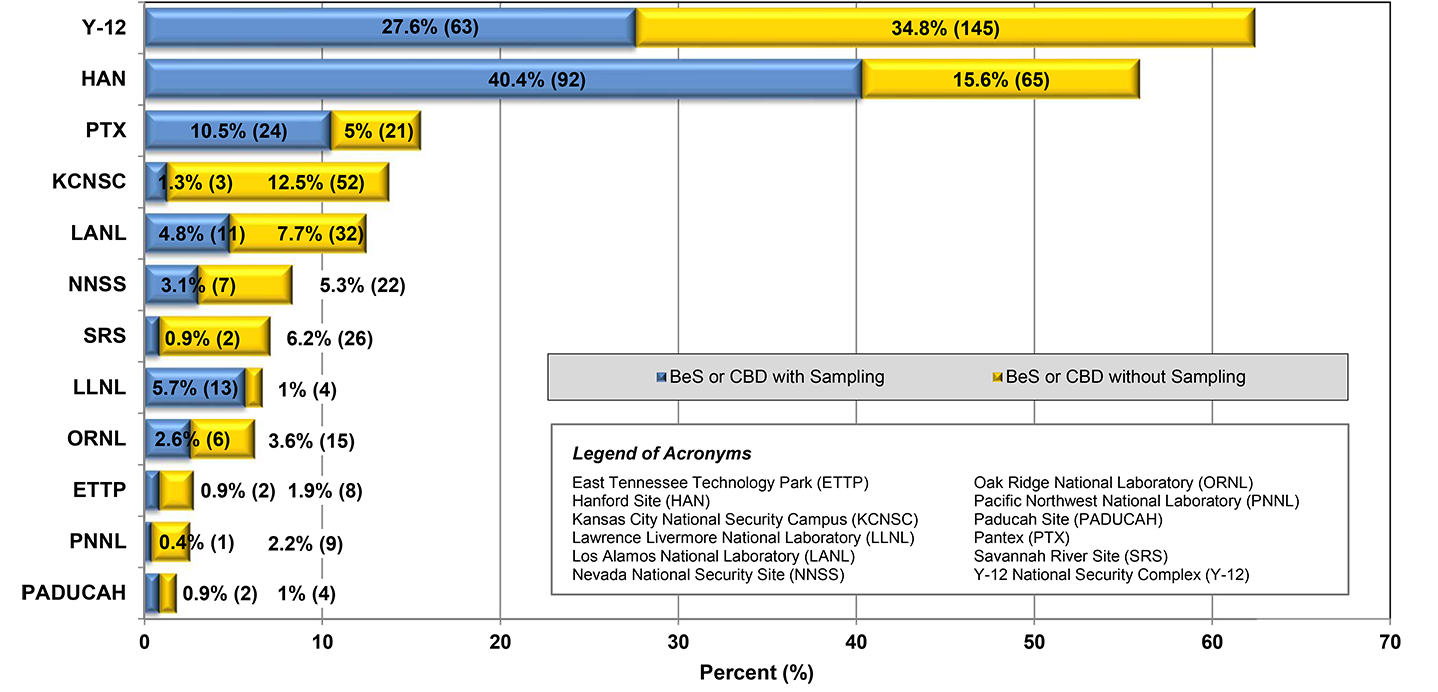This screenshot has width=1438, height=692.
Task: Select the SRS axis category label
Action: coord(106,336)
